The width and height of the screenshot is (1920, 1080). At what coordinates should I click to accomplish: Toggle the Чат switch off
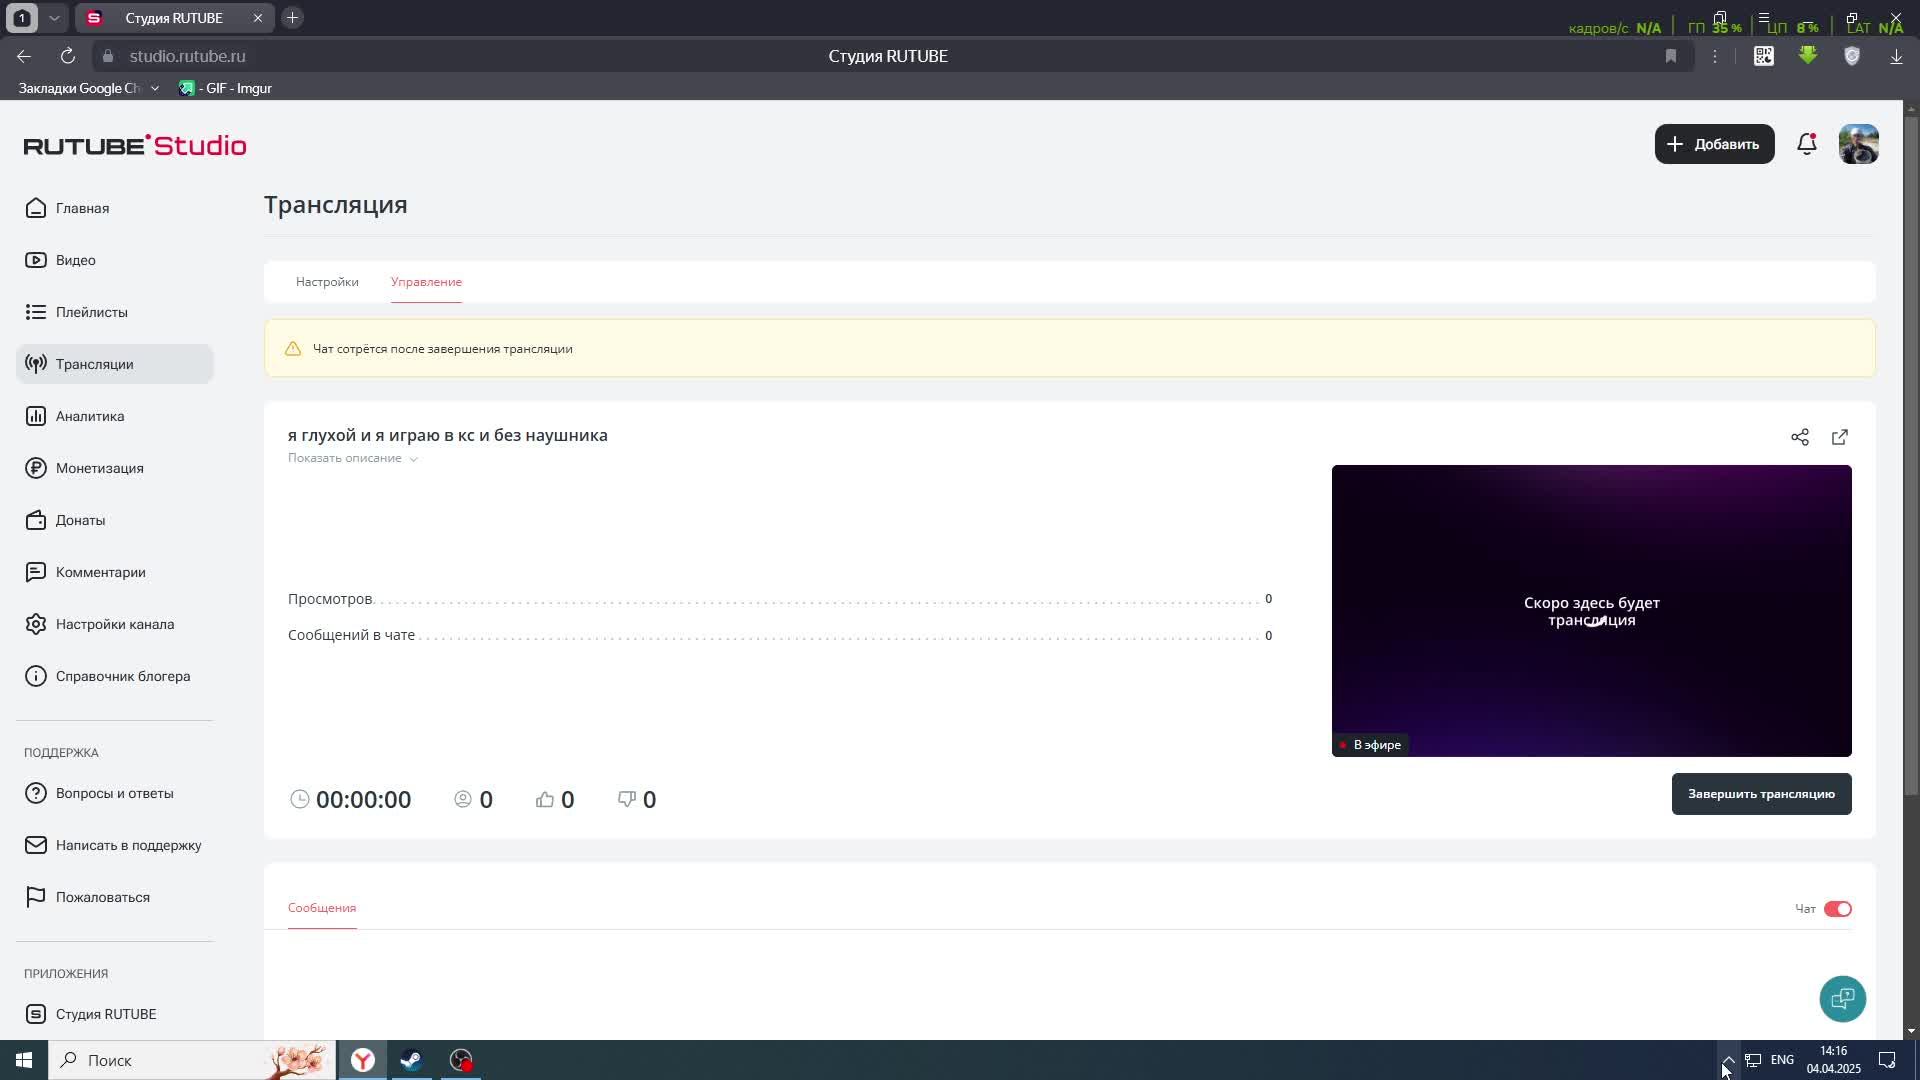pos(1838,909)
